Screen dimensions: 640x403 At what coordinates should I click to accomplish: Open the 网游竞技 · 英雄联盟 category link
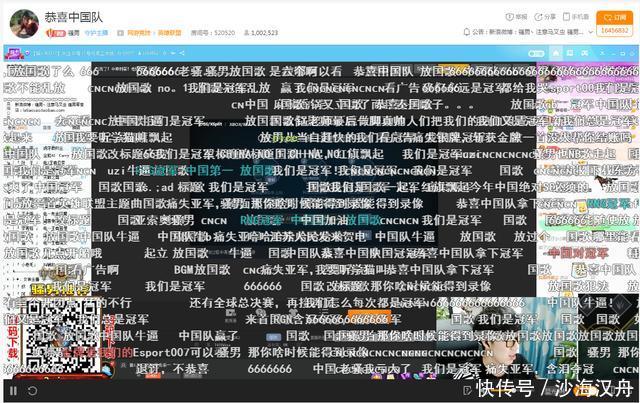(154, 33)
